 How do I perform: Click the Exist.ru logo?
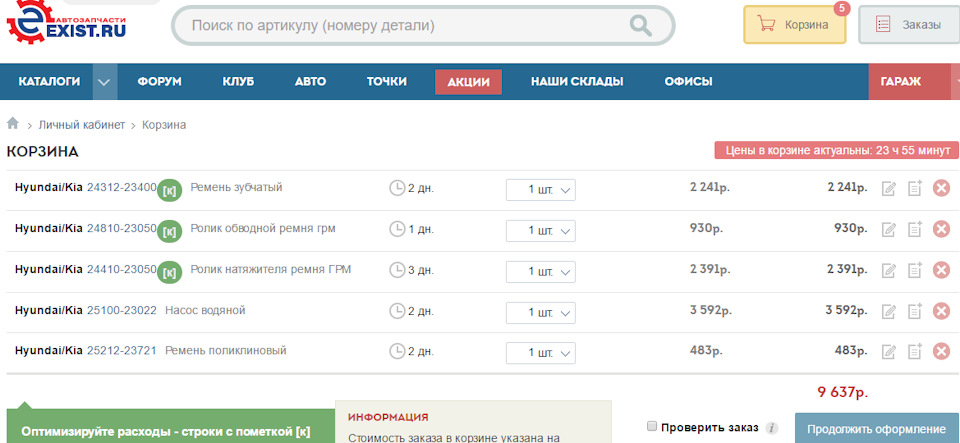tap(66, 21)
